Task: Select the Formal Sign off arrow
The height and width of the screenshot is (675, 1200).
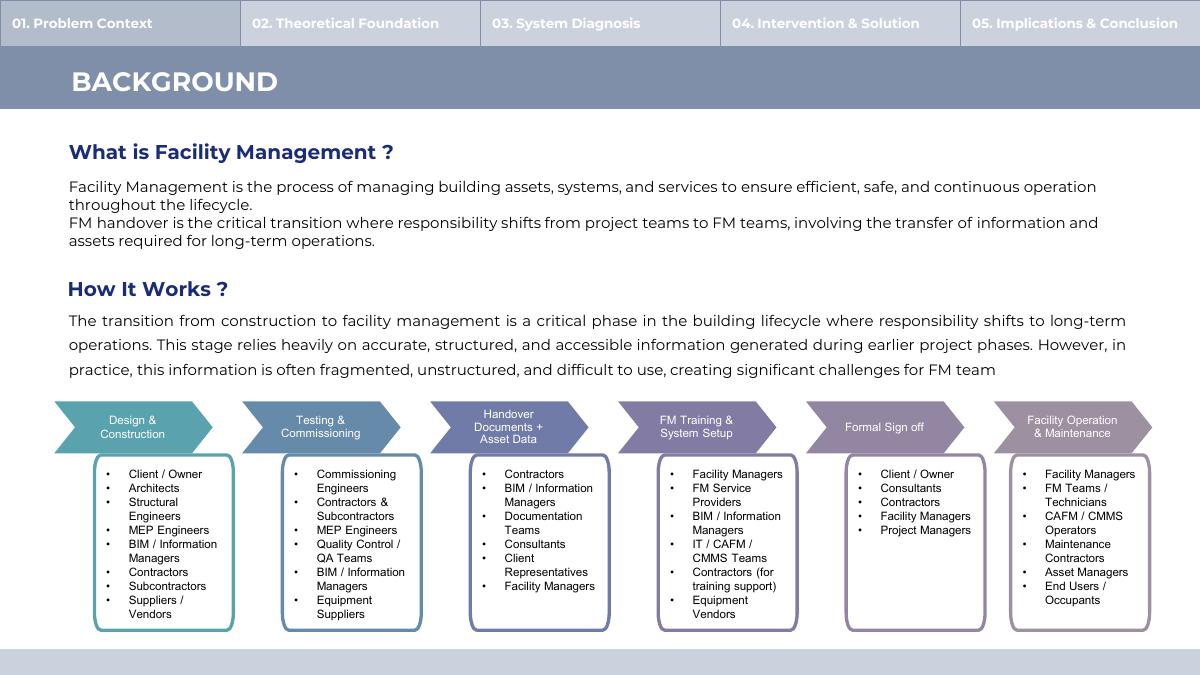Action: (885, 427)
